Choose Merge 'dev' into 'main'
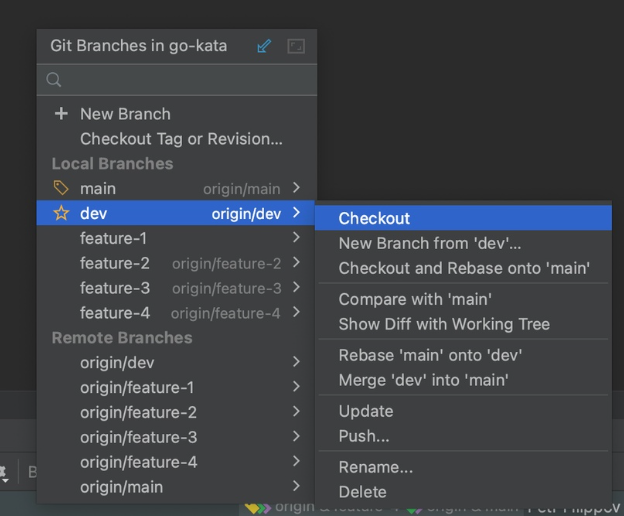The image size is (624, 516). [423, 380]
